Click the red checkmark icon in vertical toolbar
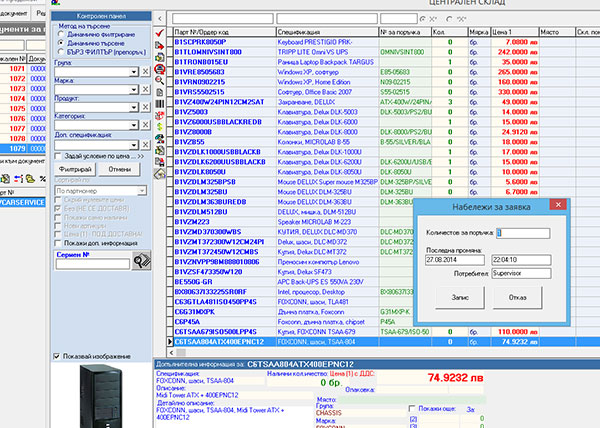This screenshot has height=428, width=600. 160,33
